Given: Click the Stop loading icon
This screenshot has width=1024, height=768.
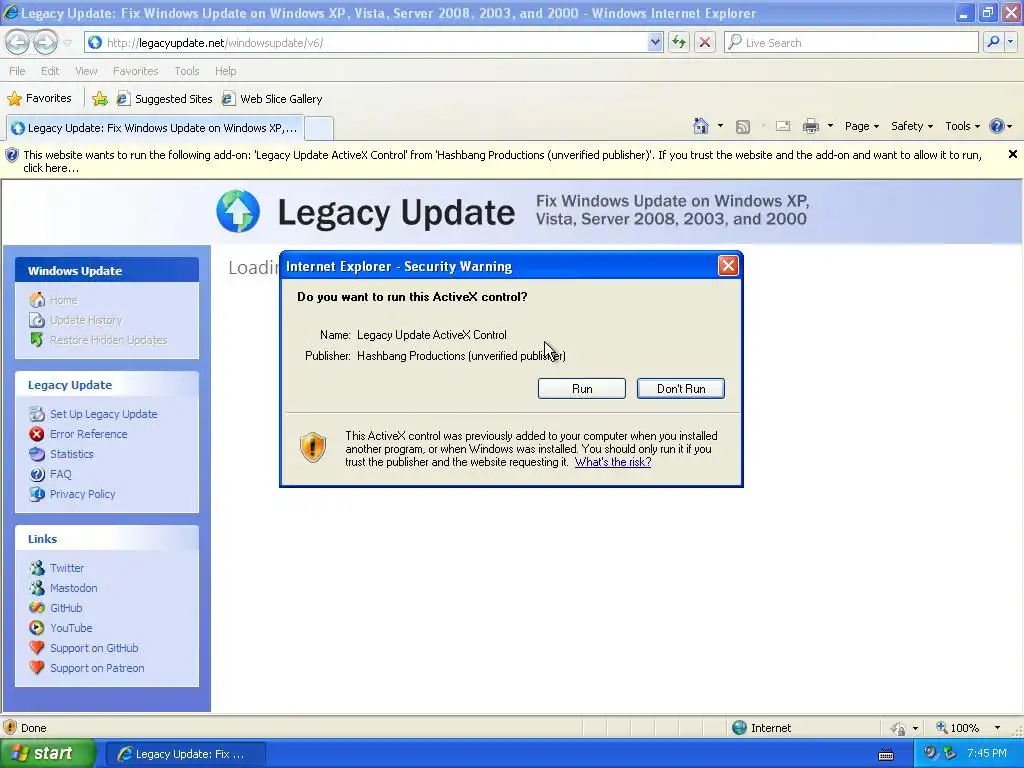Looking at the screenshot, I should tap(705, 42).
